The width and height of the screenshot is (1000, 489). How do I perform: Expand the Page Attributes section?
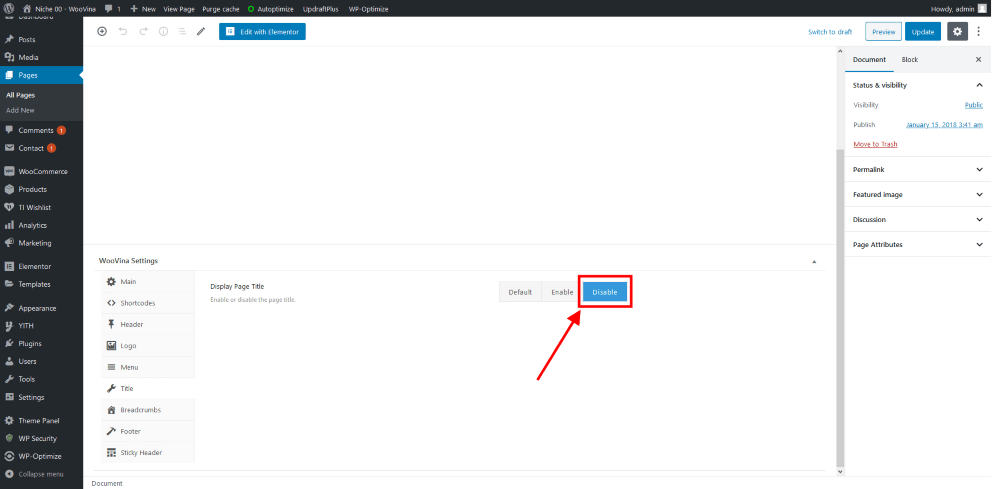coord(918,244)
